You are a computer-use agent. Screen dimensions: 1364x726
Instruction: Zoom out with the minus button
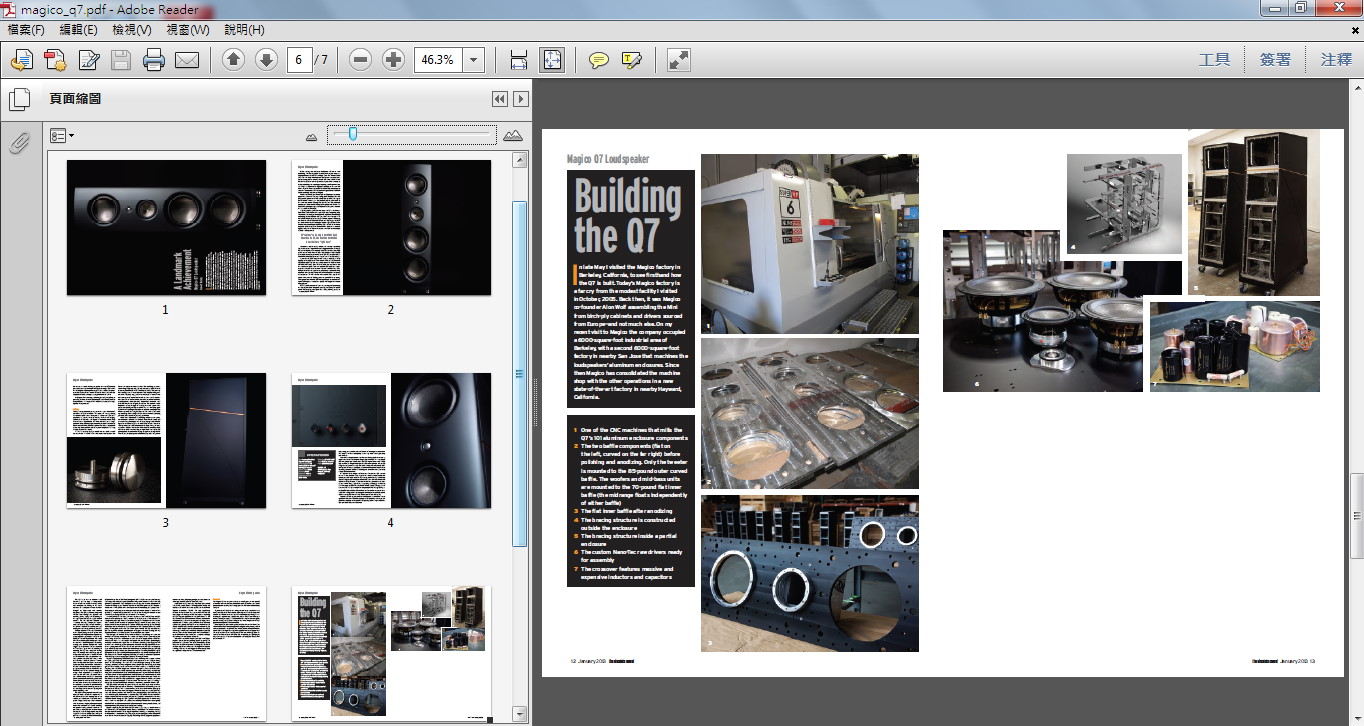coord(361,60)
